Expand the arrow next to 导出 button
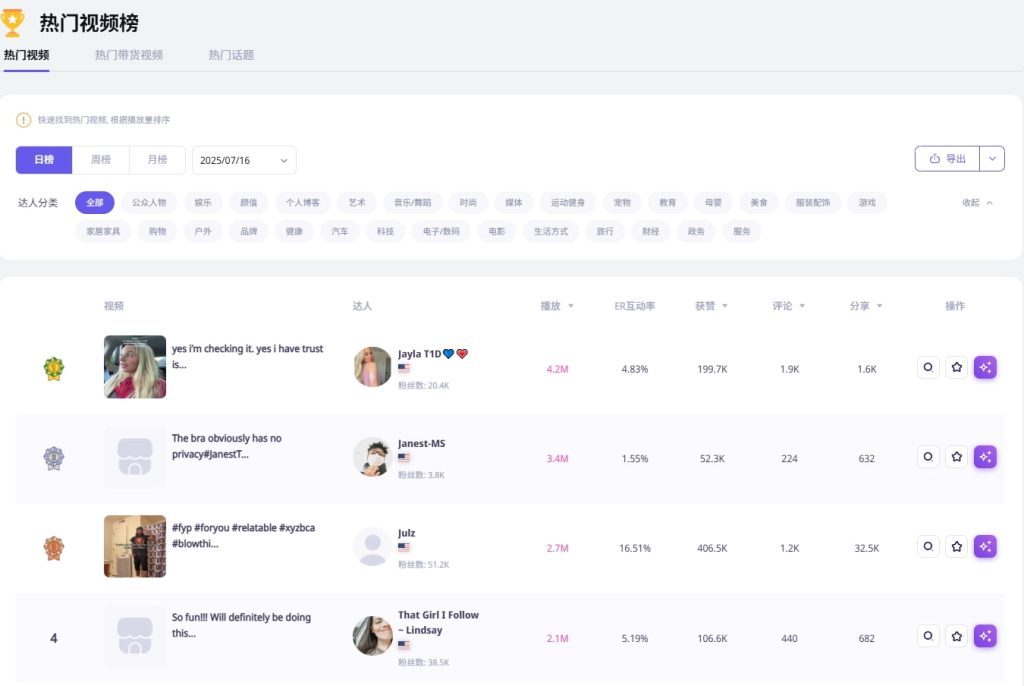This screenshot has width=1024, height=686. click(992, 159)
